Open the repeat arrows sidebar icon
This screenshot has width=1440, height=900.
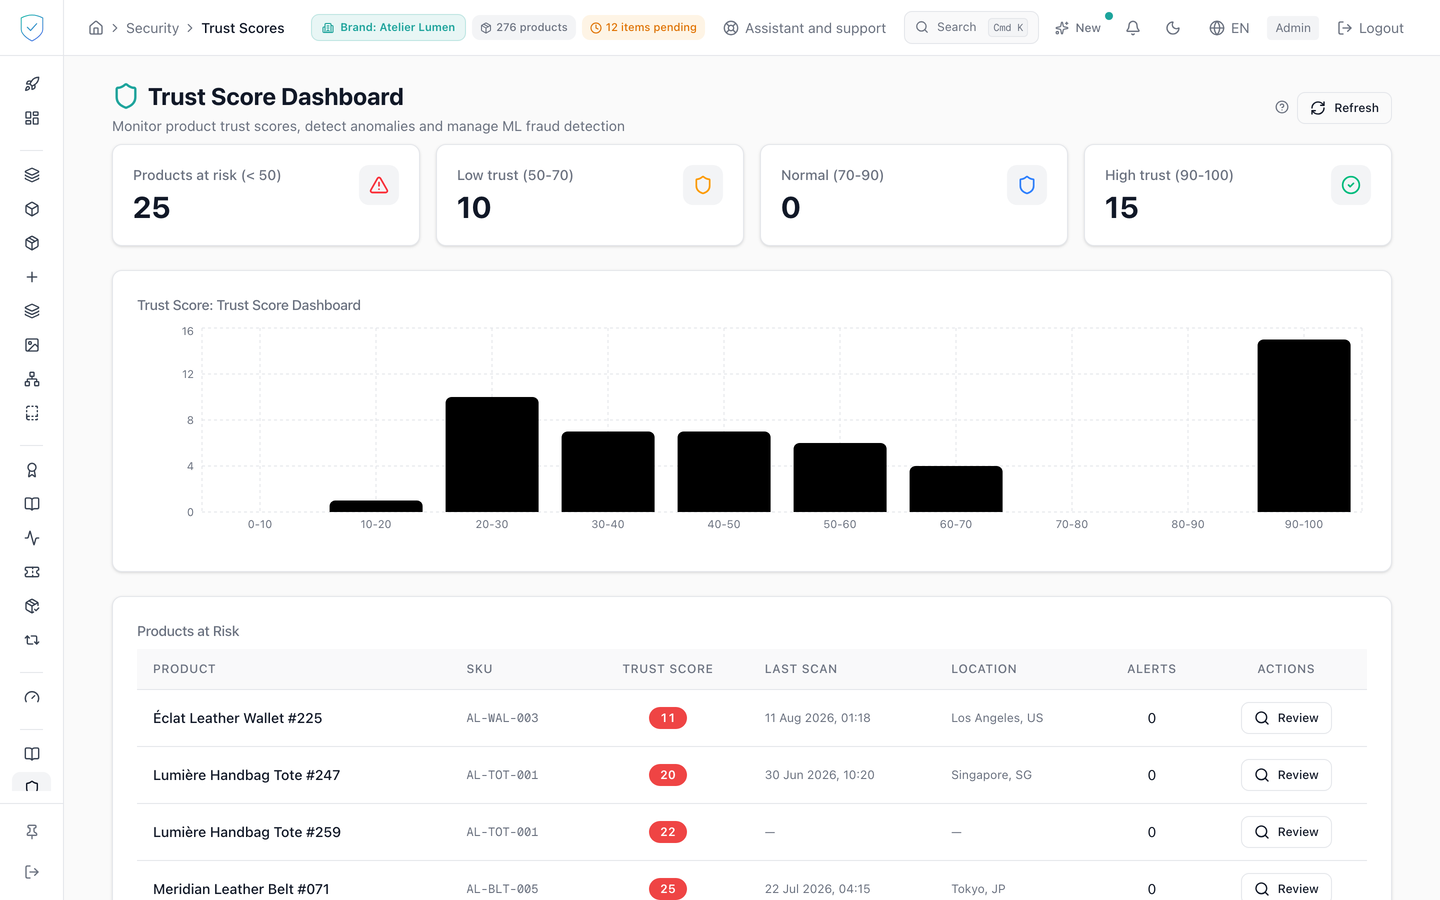pos(32,640)
